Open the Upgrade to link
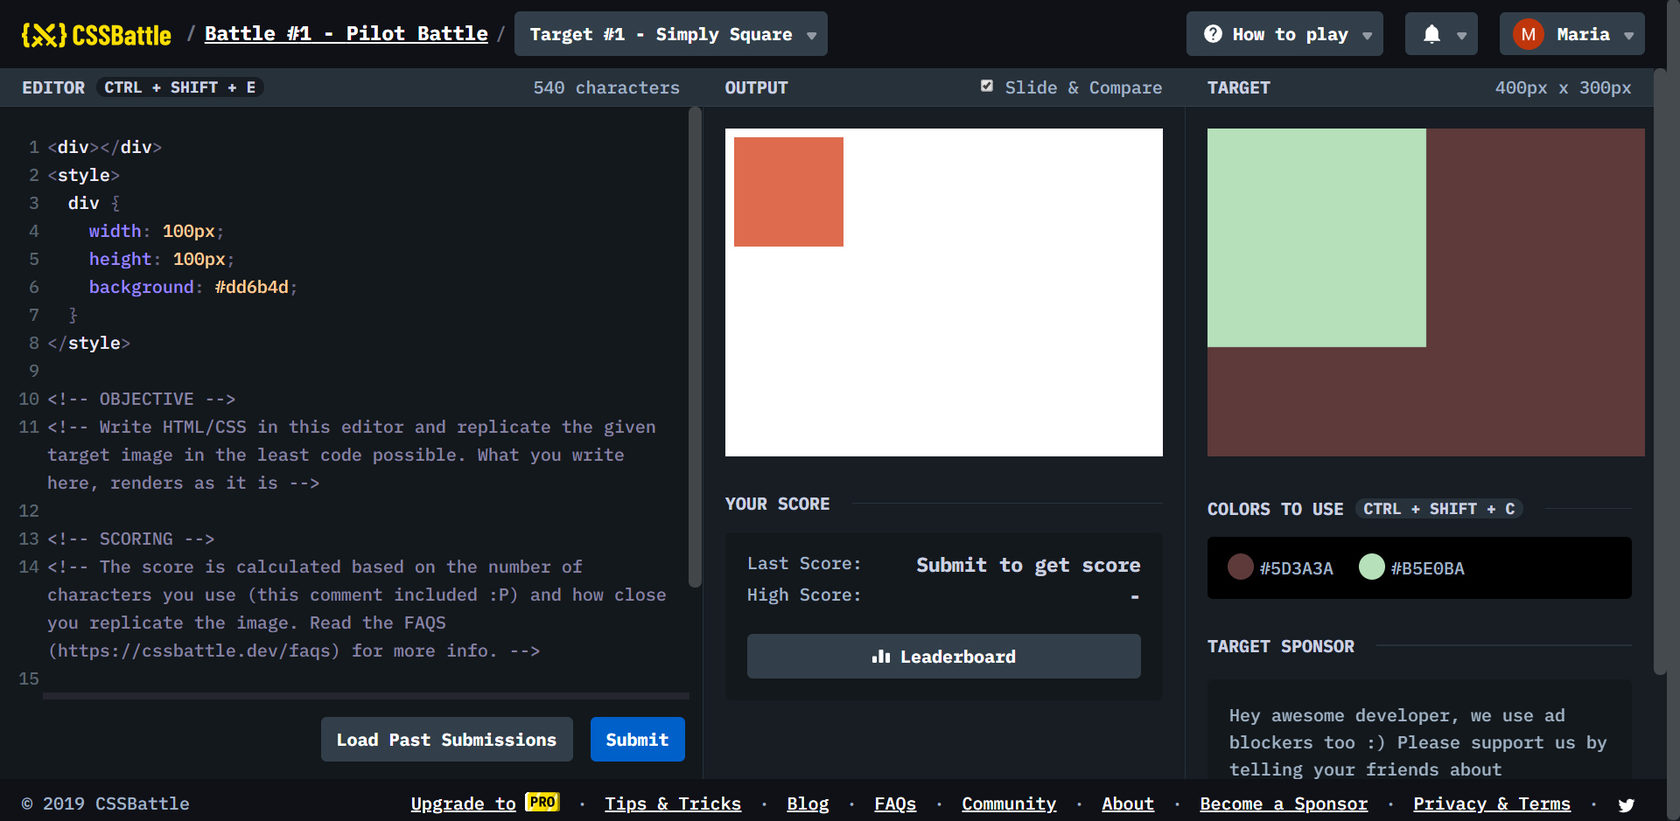The height and width of the screenshot is (821, 1680). (x=463, y=804)
